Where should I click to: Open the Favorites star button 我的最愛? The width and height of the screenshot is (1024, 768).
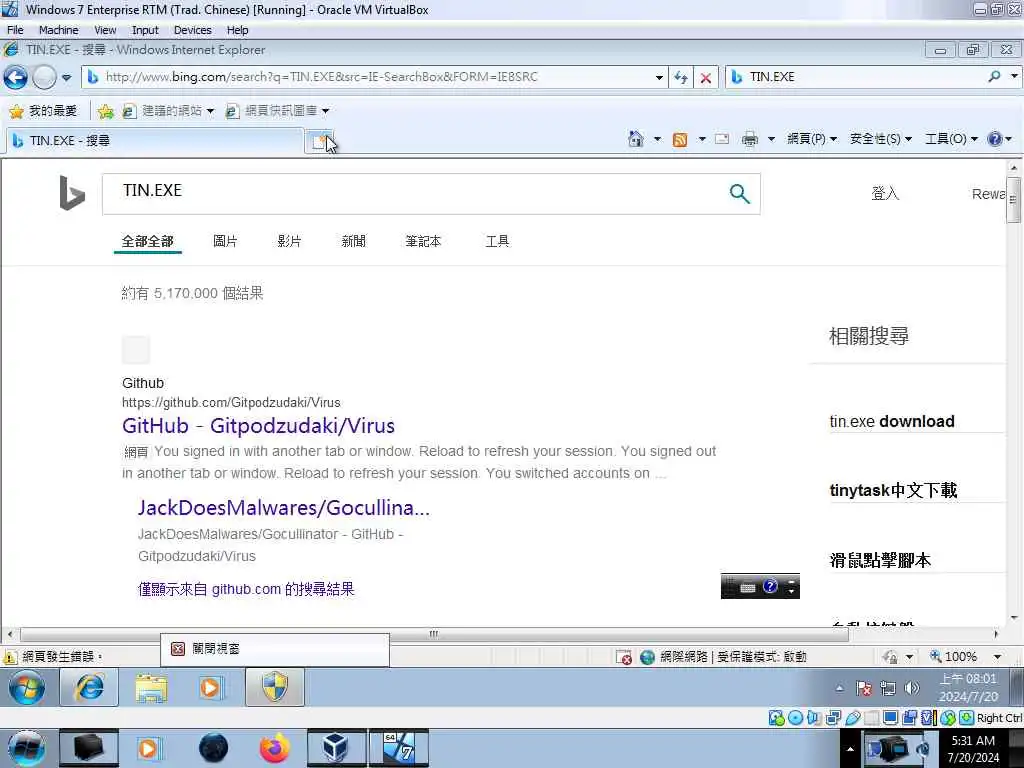[x=44, y=111]
